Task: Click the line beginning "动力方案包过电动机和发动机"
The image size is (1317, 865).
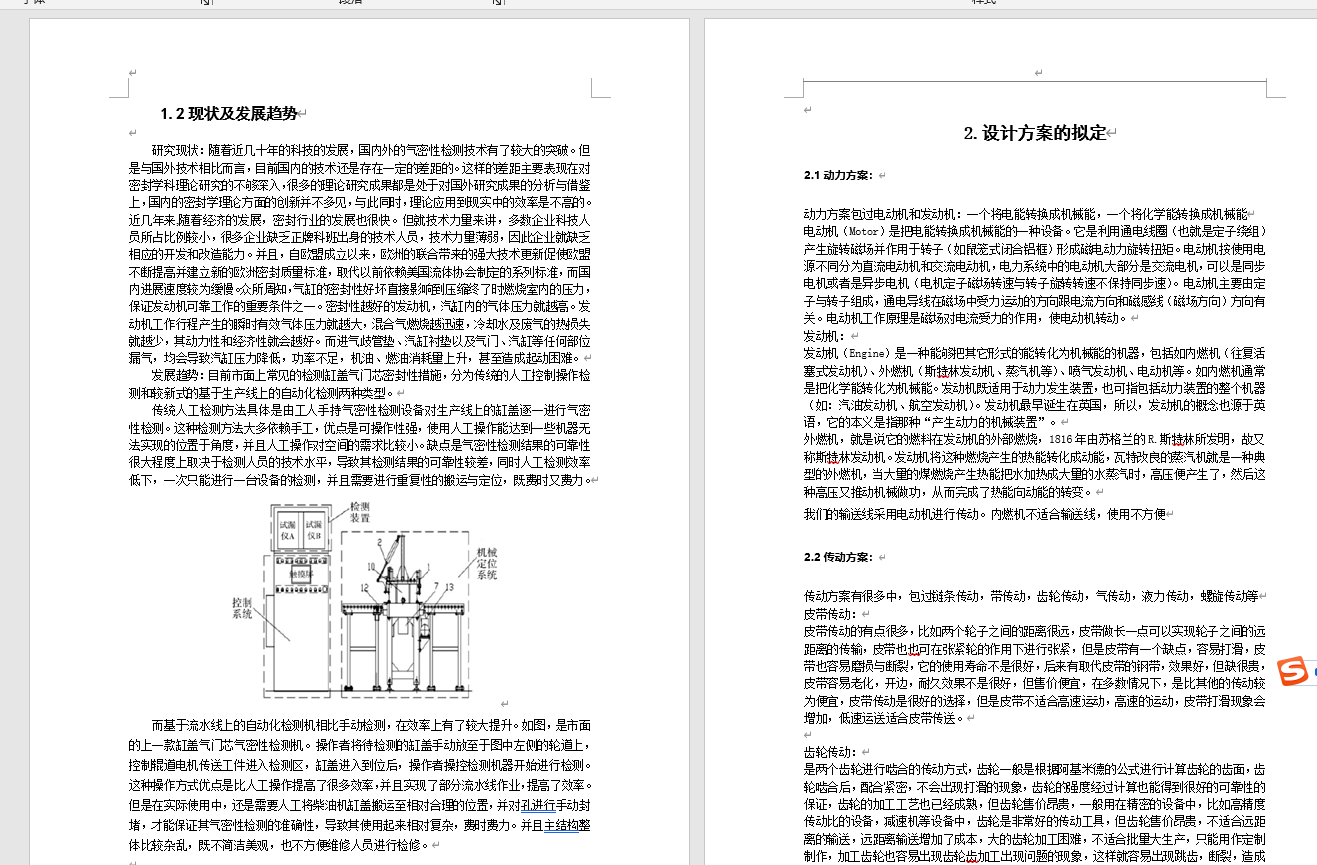Action: pos(1026,214)
